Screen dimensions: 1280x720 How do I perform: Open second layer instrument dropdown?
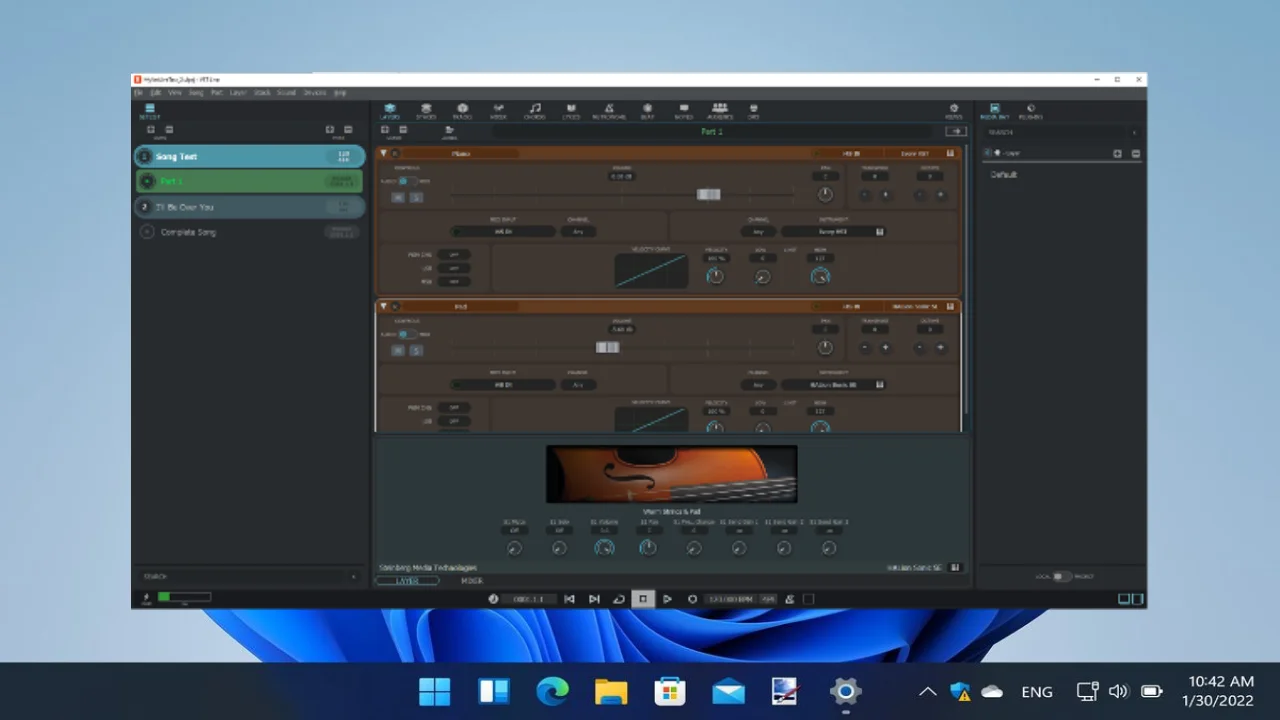click(833, 384)
